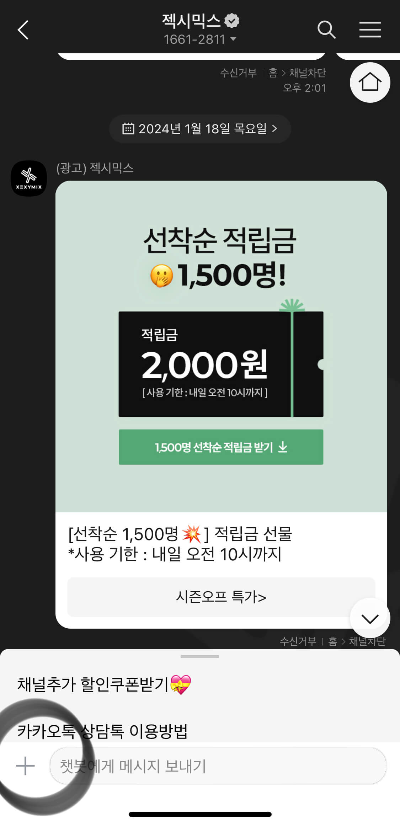The width and height of the screenshot is (400, 825).
Task: Tap the 수신거부 link under the coupon card
Action: pos(298,641)
